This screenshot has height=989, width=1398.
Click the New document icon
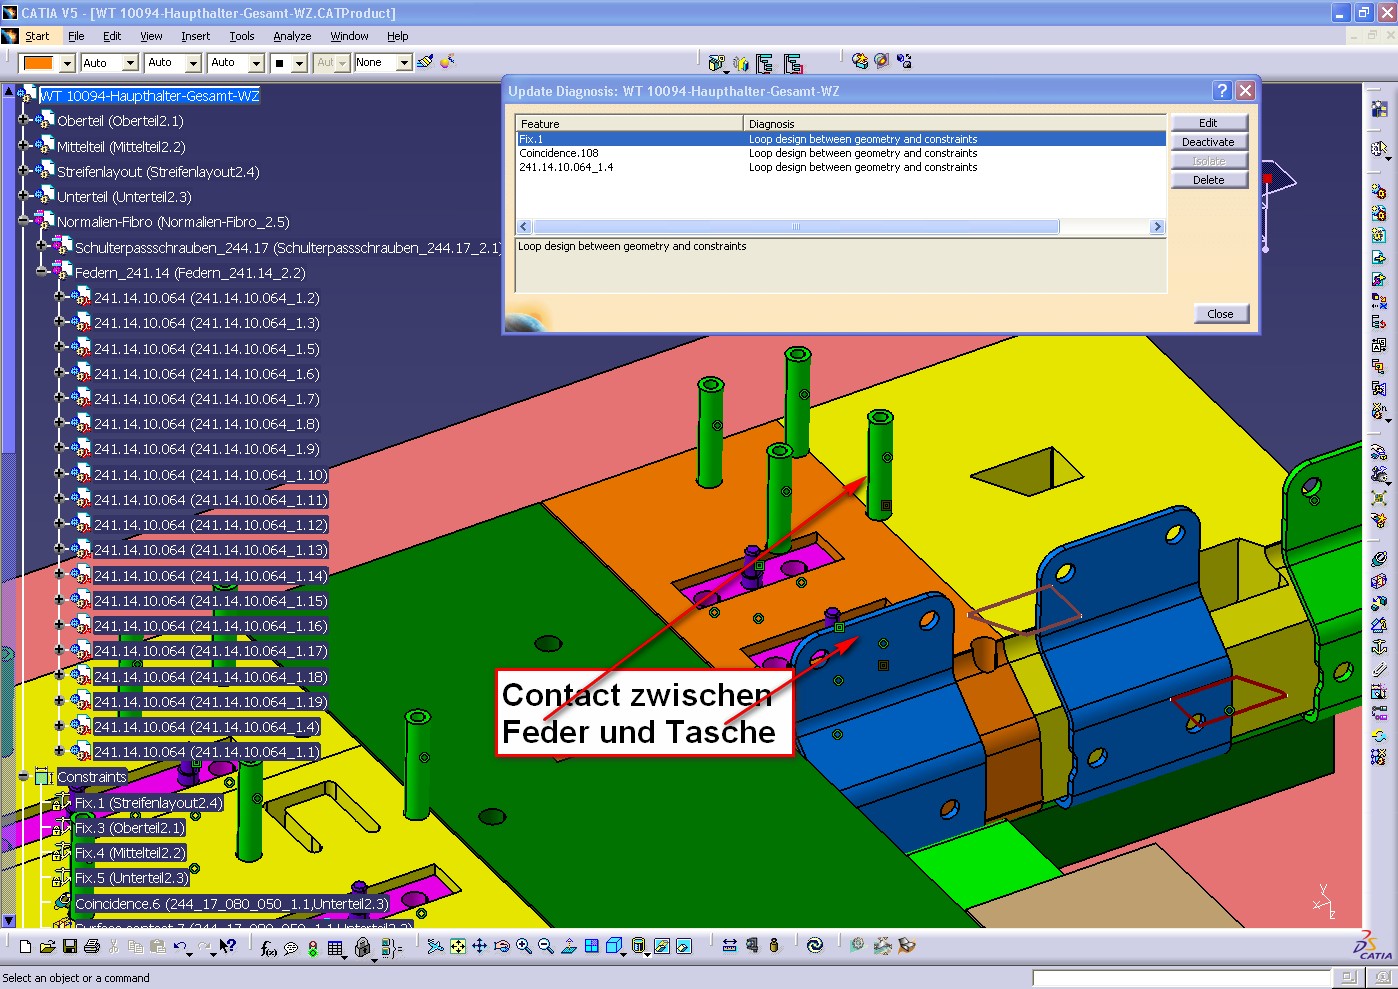click(25, 946)
